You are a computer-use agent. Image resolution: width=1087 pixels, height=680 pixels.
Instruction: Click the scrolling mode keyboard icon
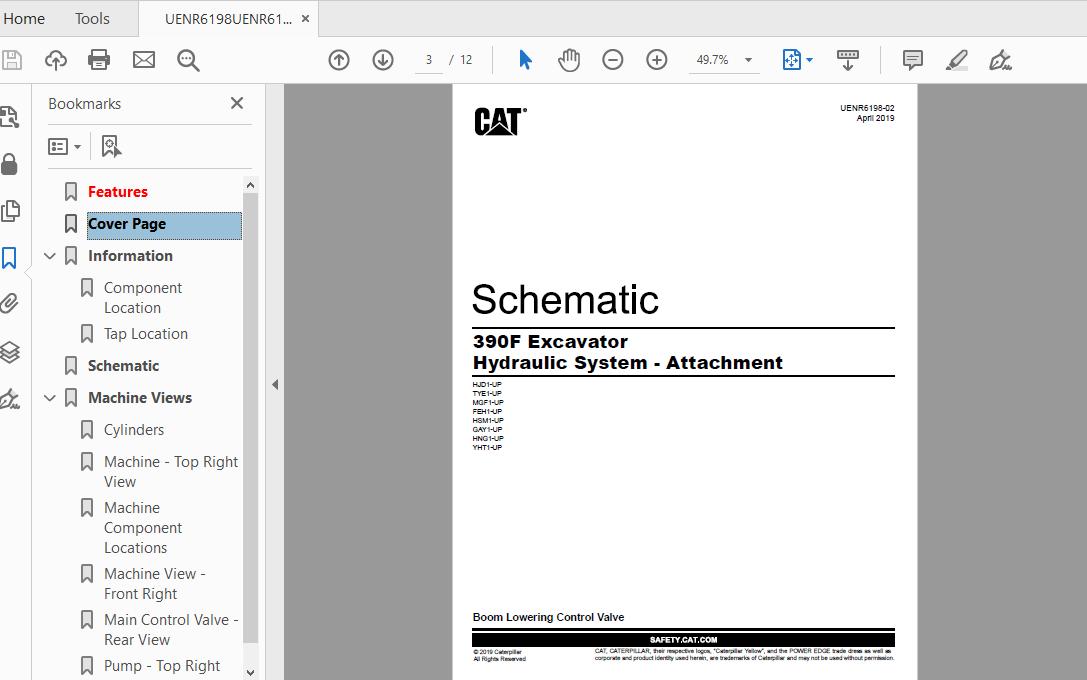coord(847,60)
